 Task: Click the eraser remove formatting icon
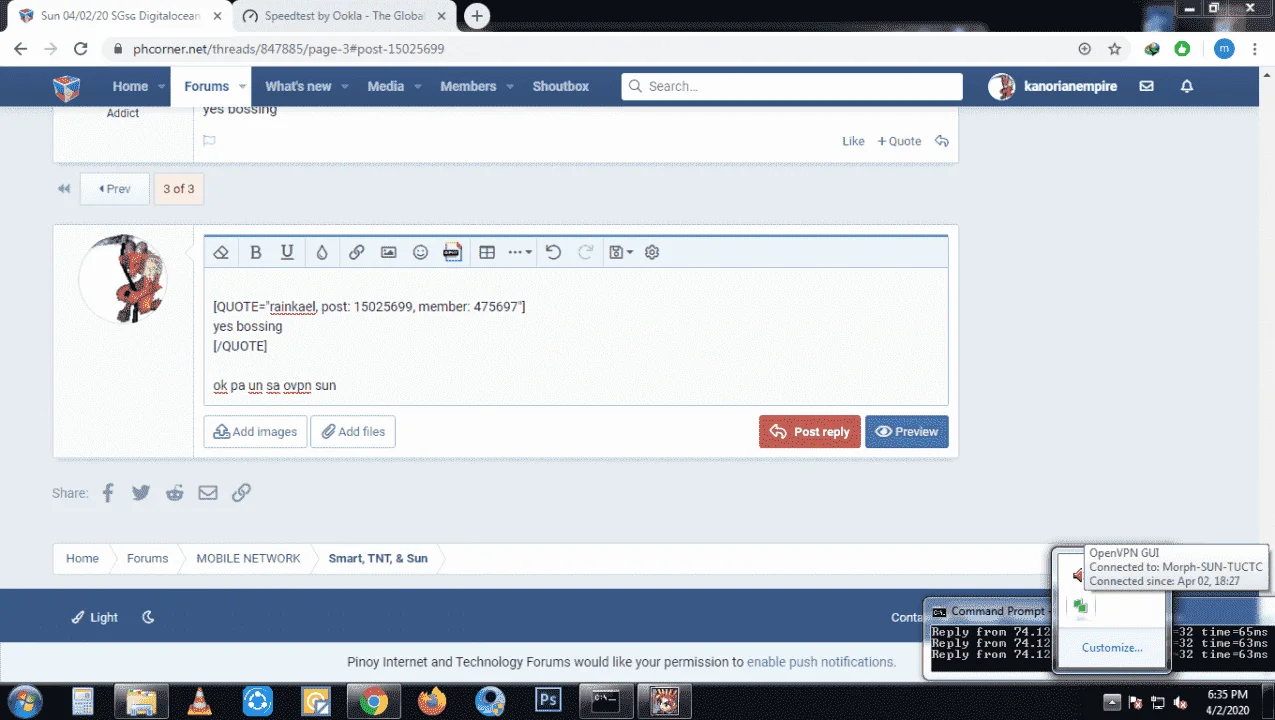point(222,252)
